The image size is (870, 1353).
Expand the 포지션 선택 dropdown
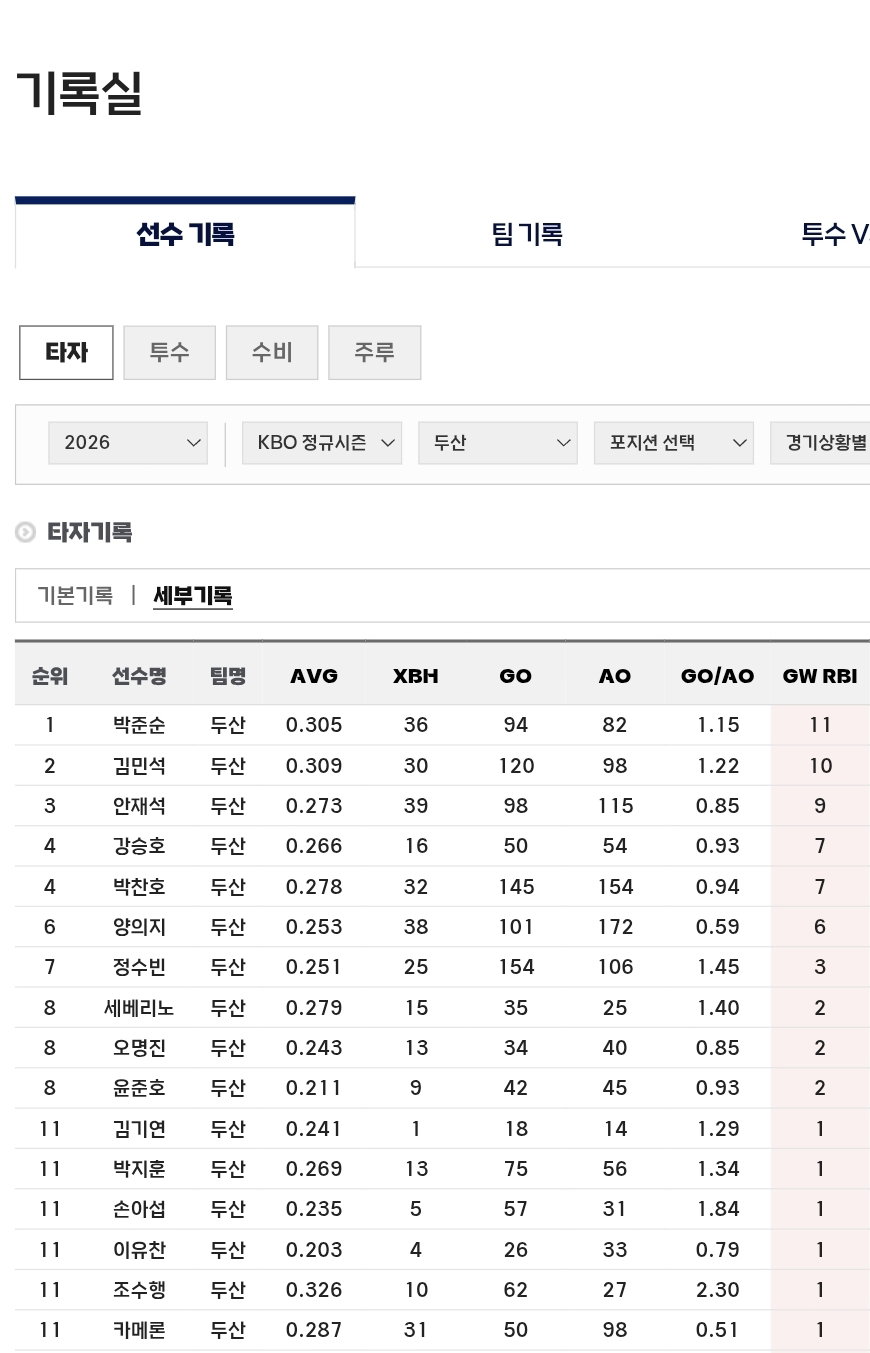674,443
